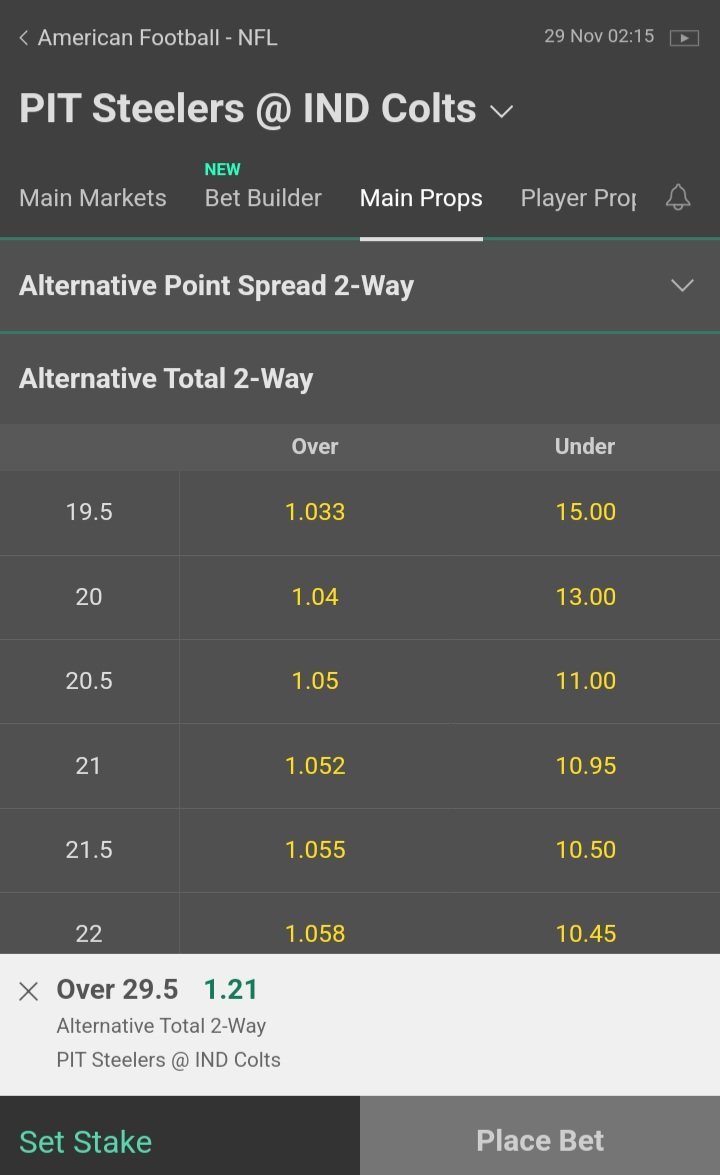Tap the Place Bet button
The height and width of the screenshot is (1175, 720).
(x=540, y=1135)
